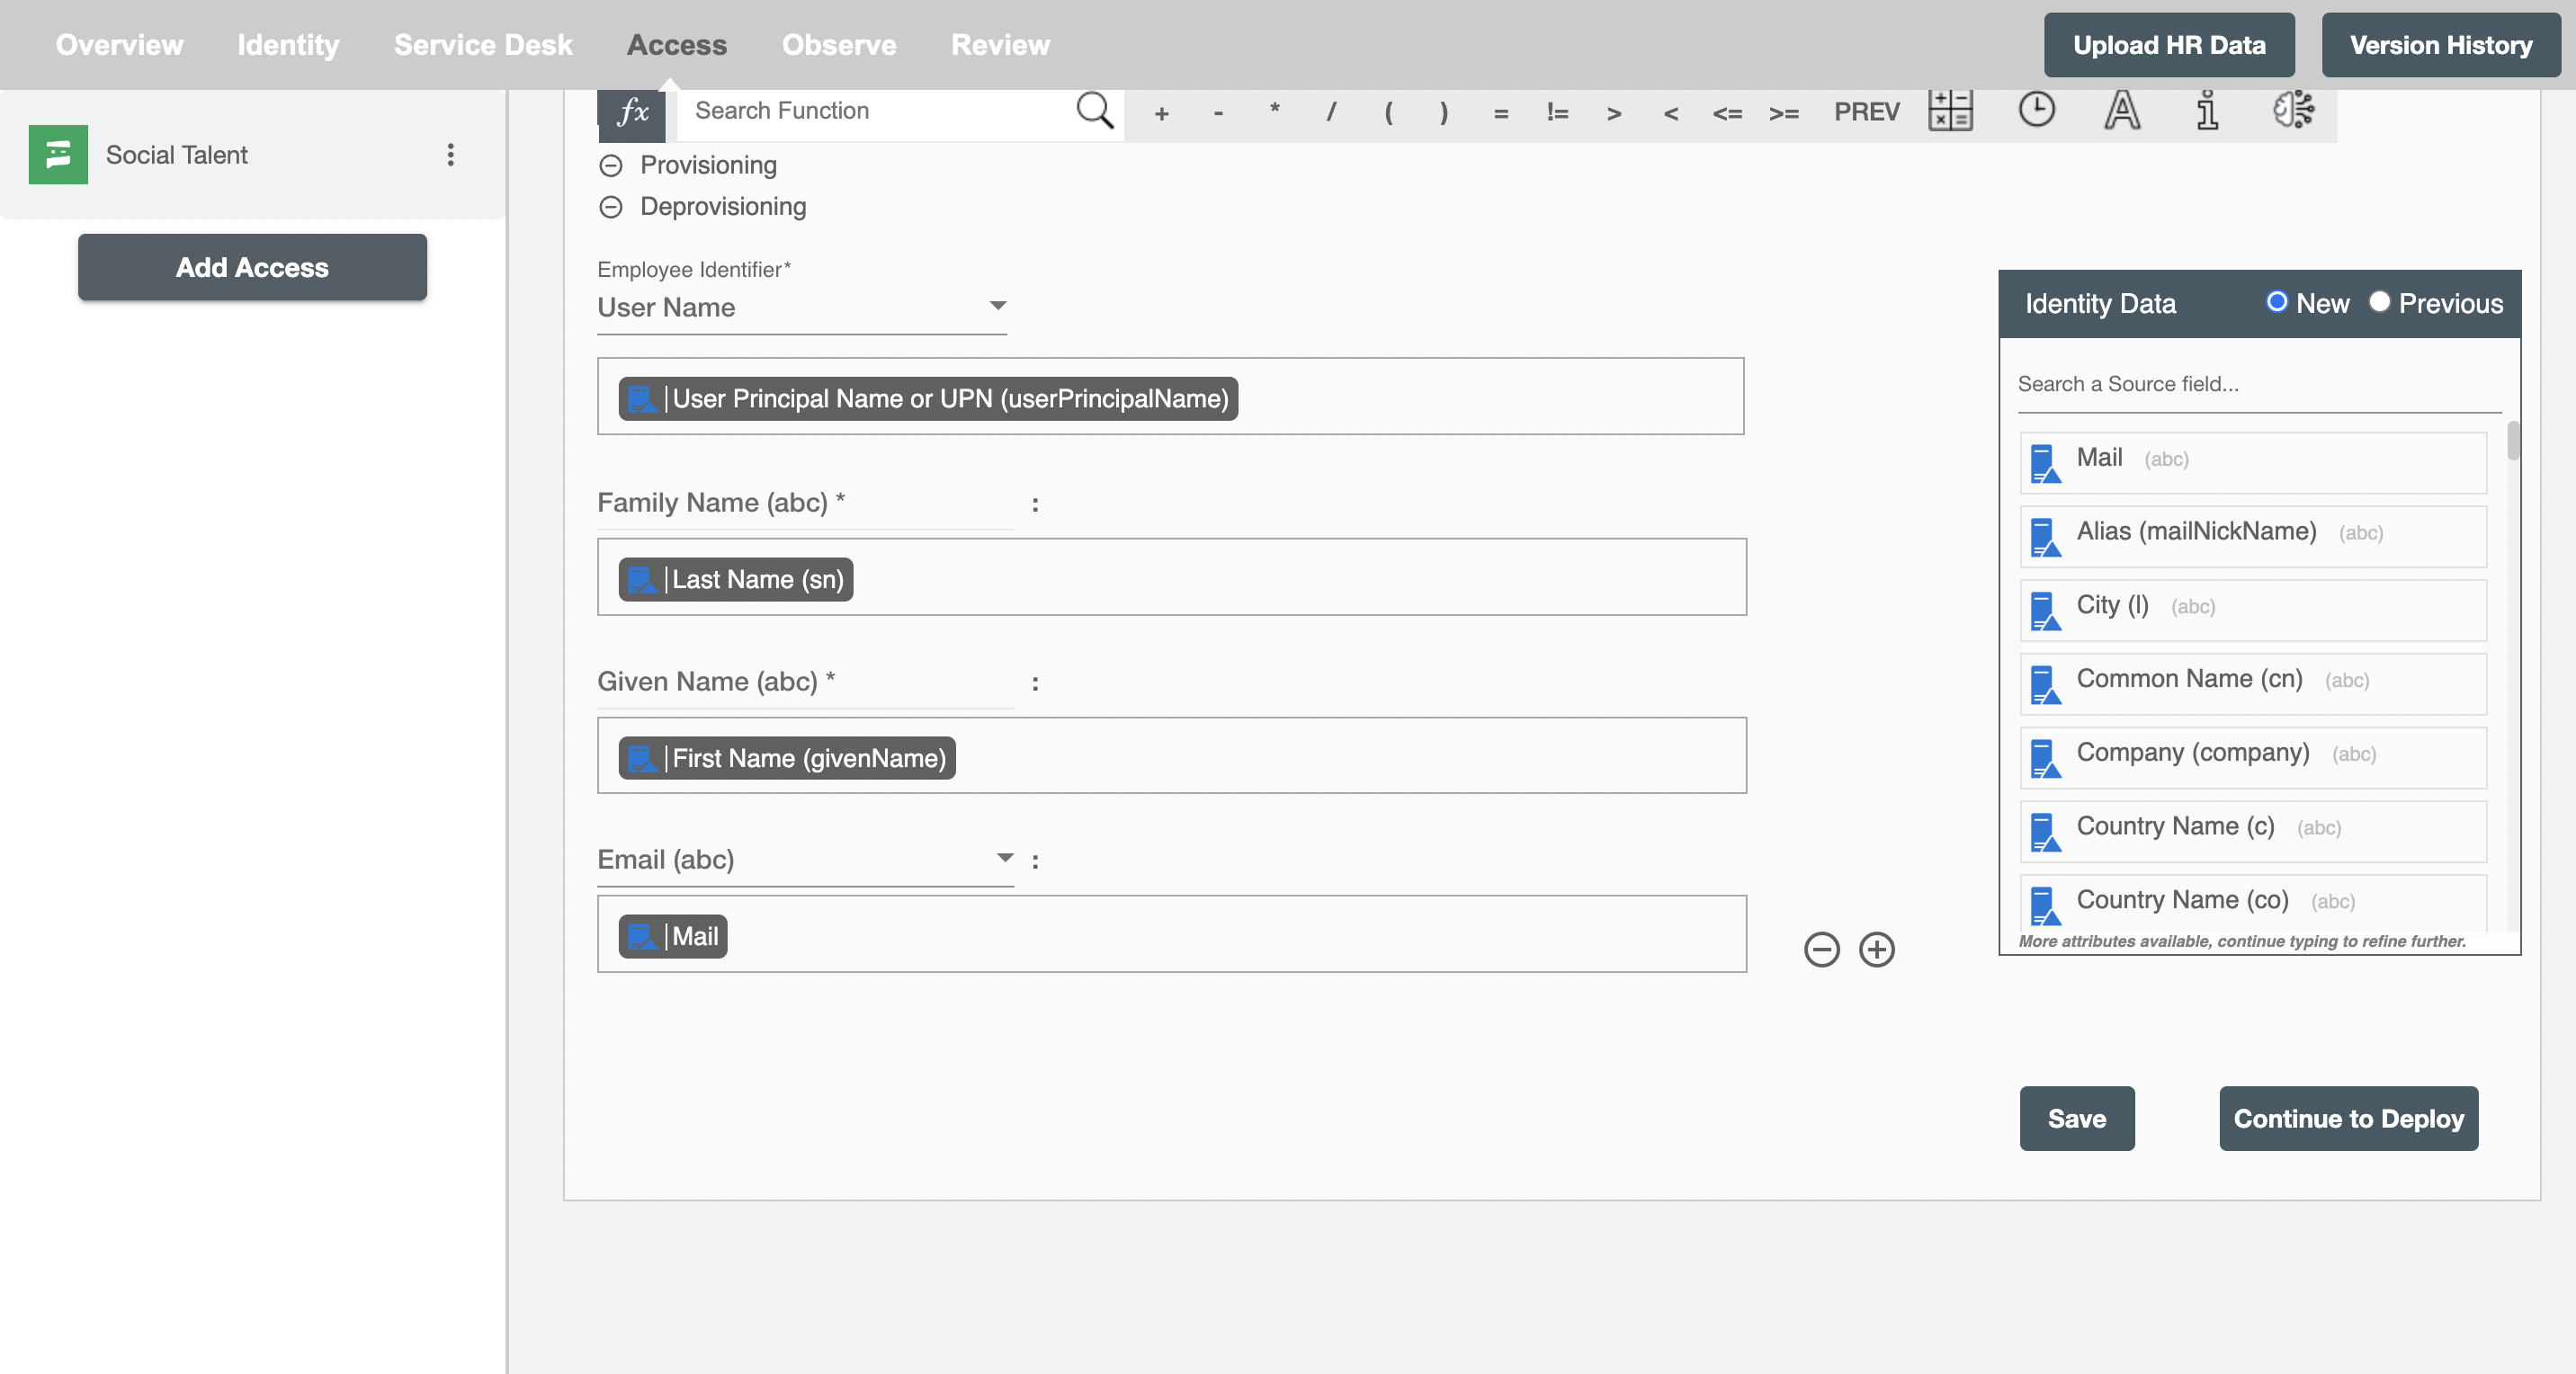The image size is (2576, 1374).
Task: Click the Social Talent green app icon
Action: [58, 155]
